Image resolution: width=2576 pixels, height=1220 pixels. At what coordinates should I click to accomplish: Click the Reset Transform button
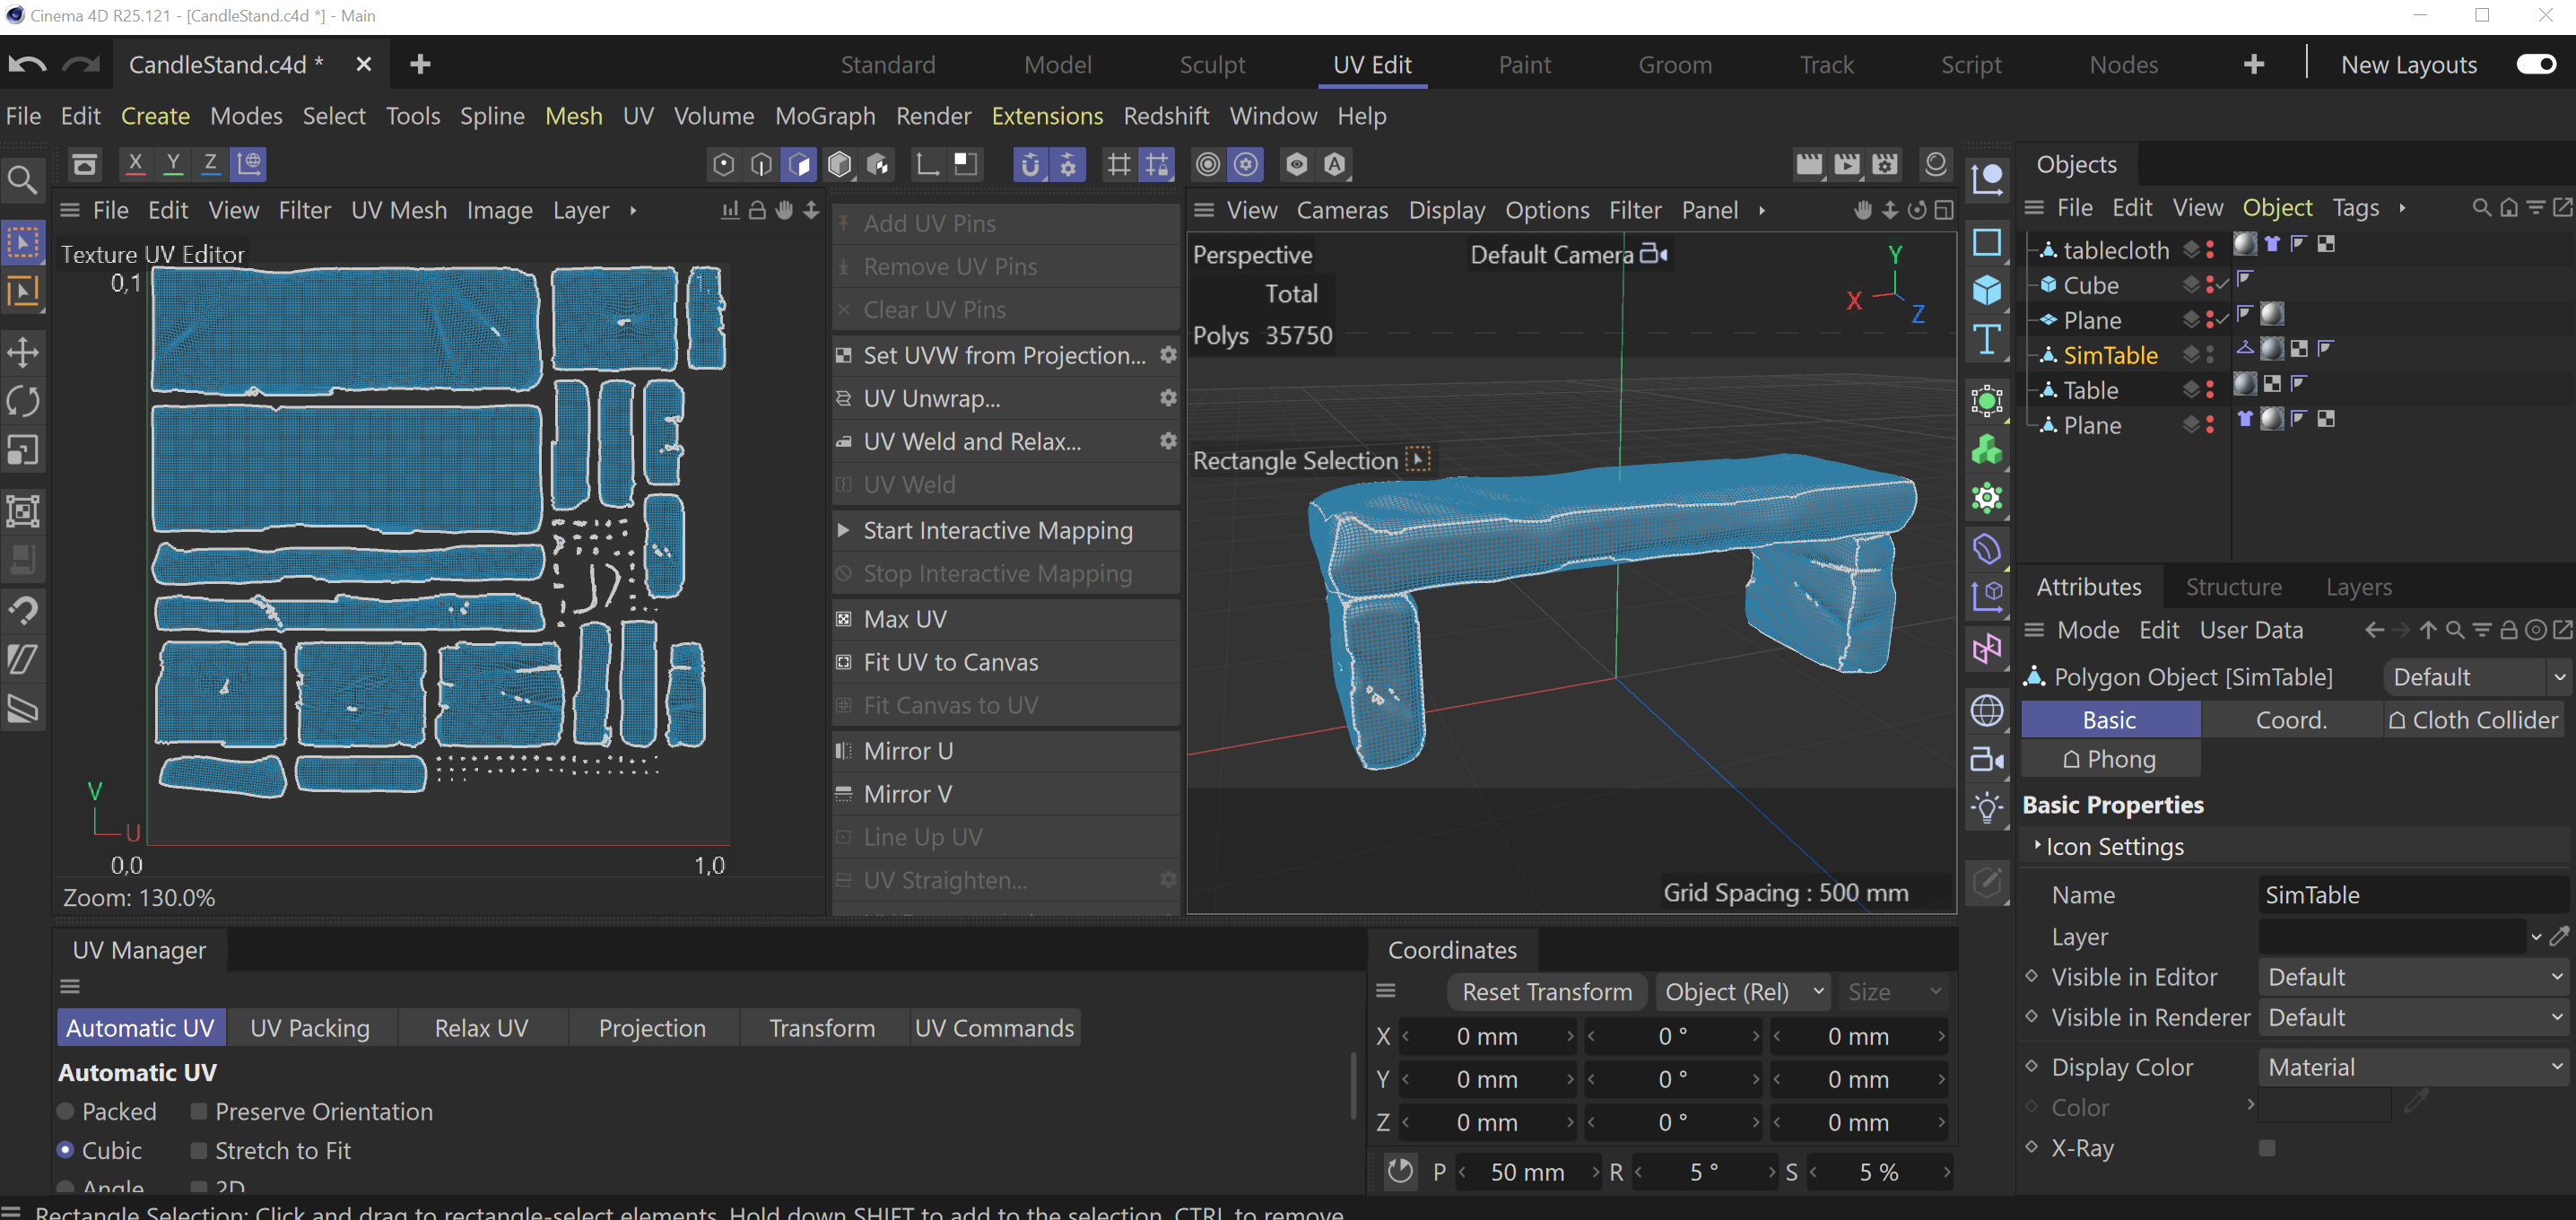[1546, 991]
